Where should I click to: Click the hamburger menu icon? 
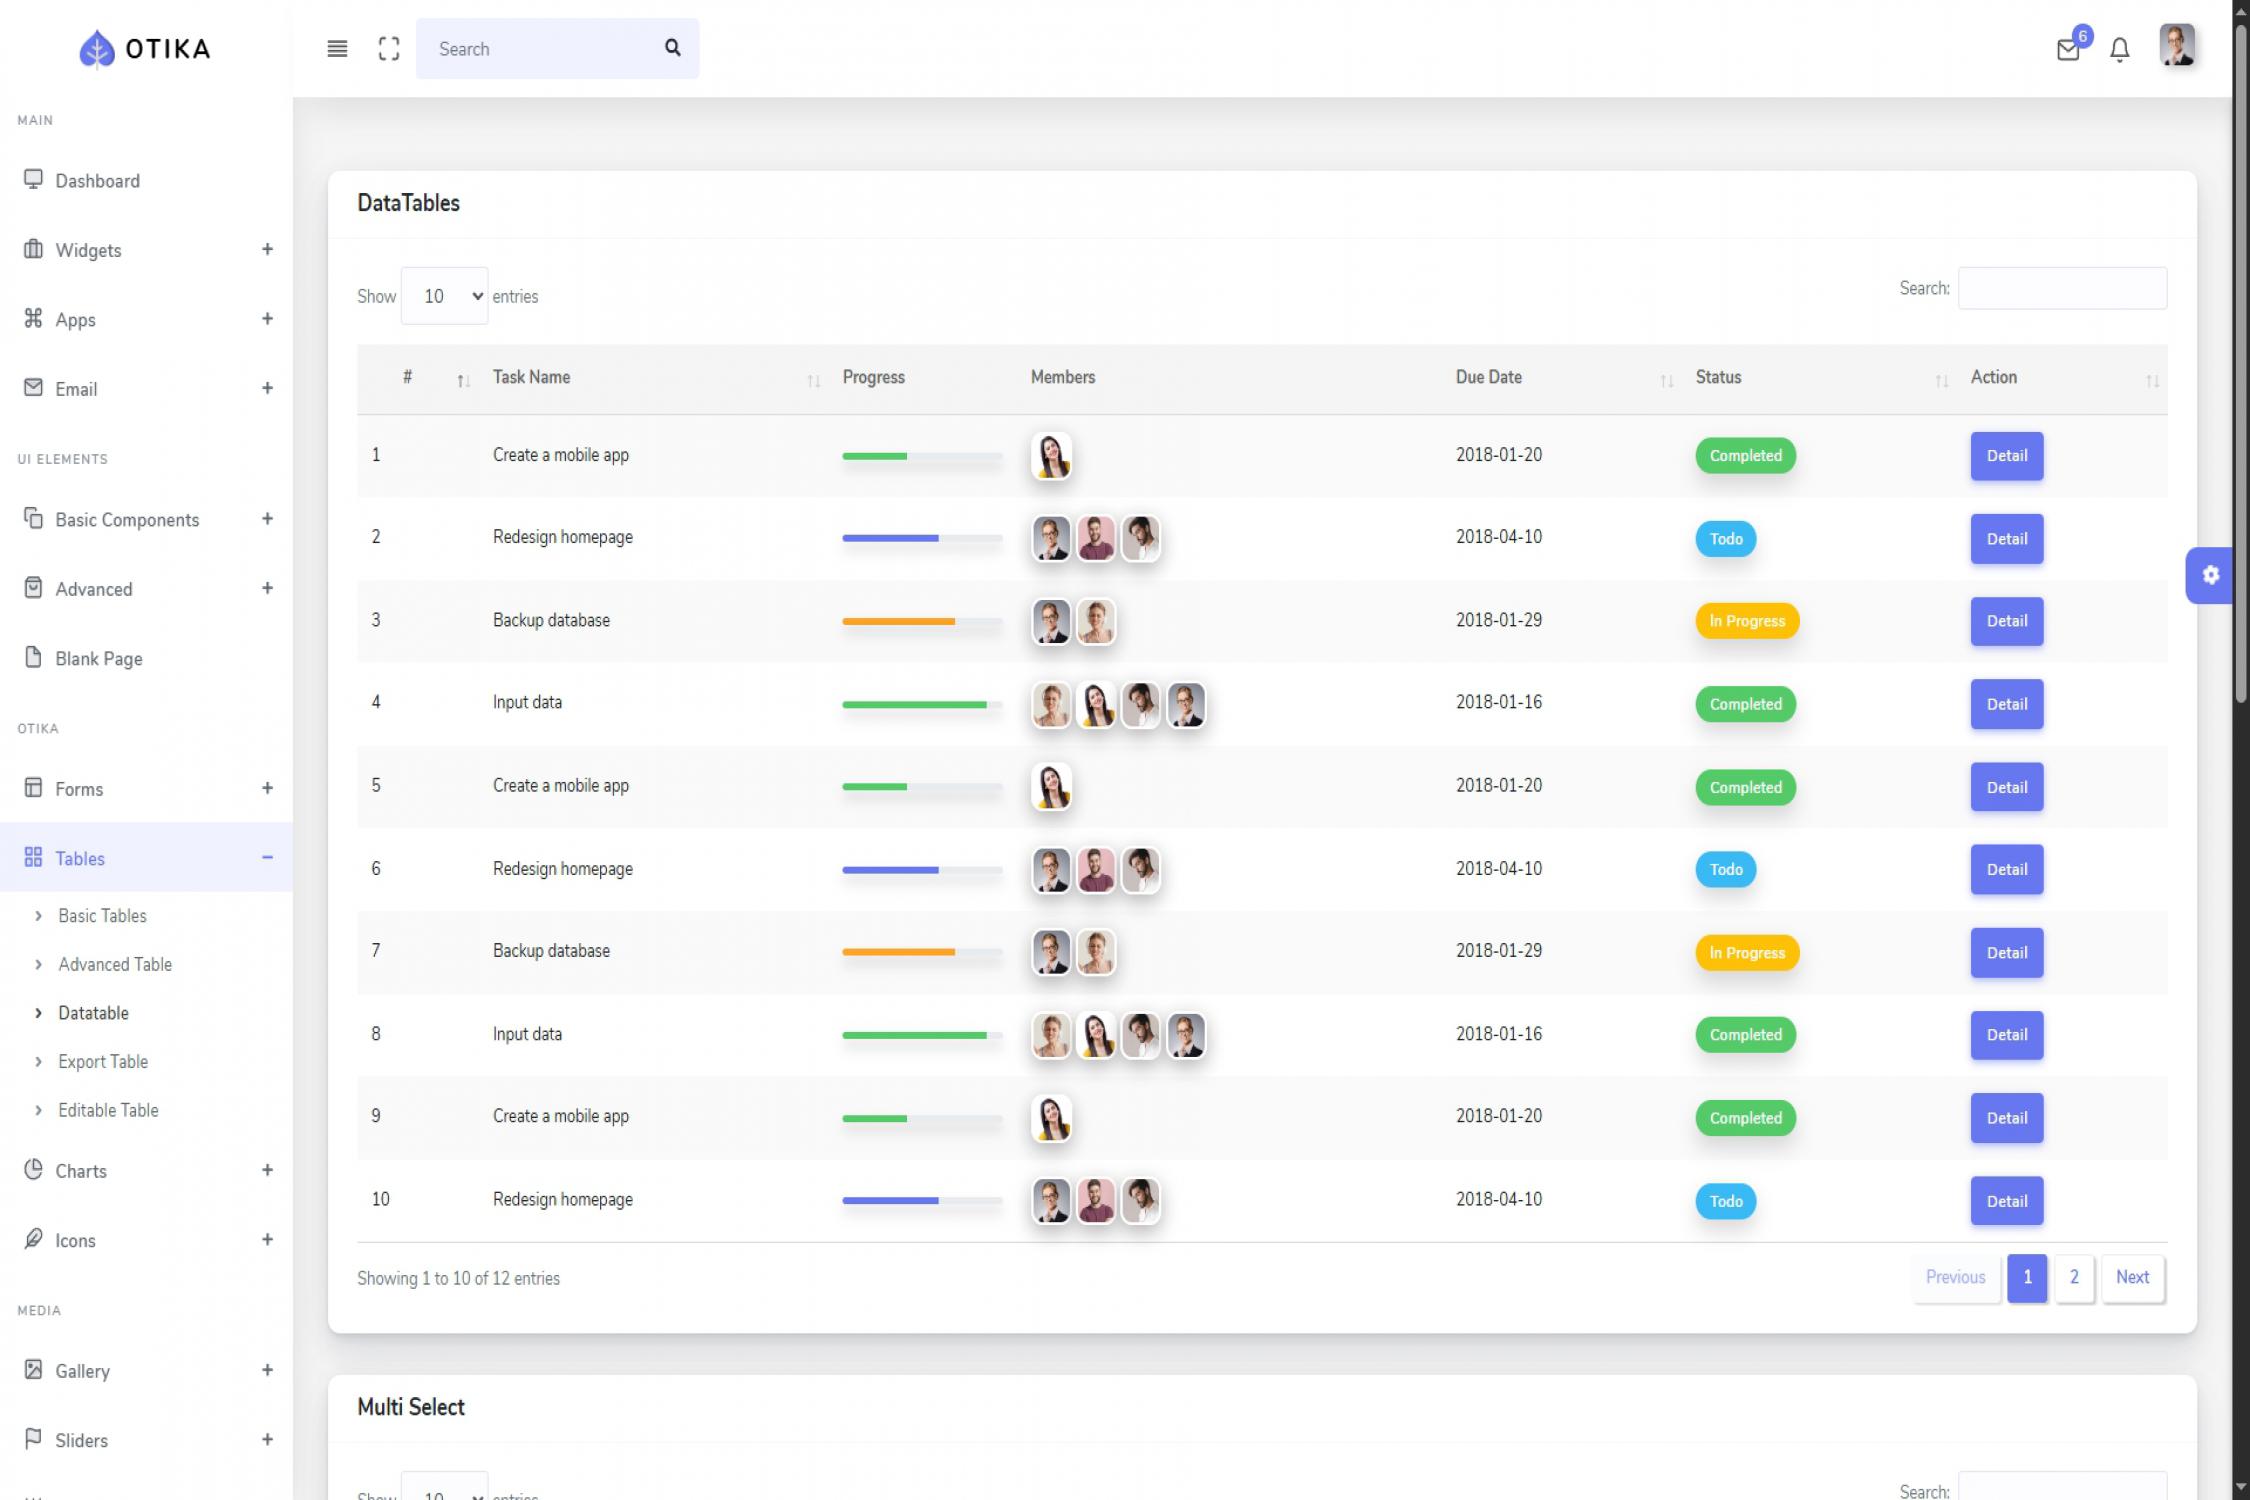pyautogui.click(x=337, y=48)
